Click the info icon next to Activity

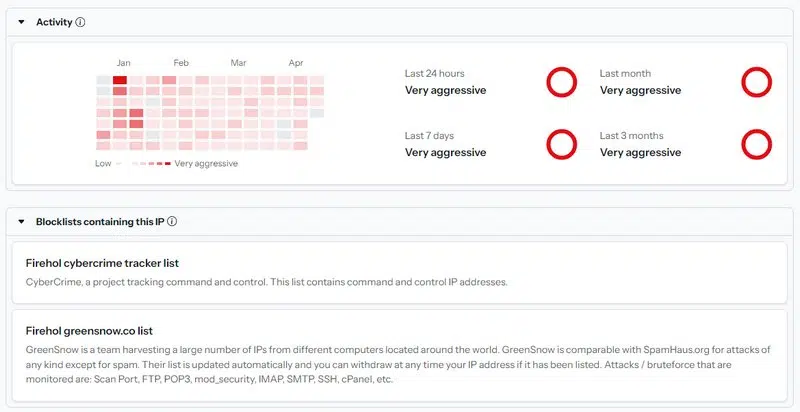(80, 22)
